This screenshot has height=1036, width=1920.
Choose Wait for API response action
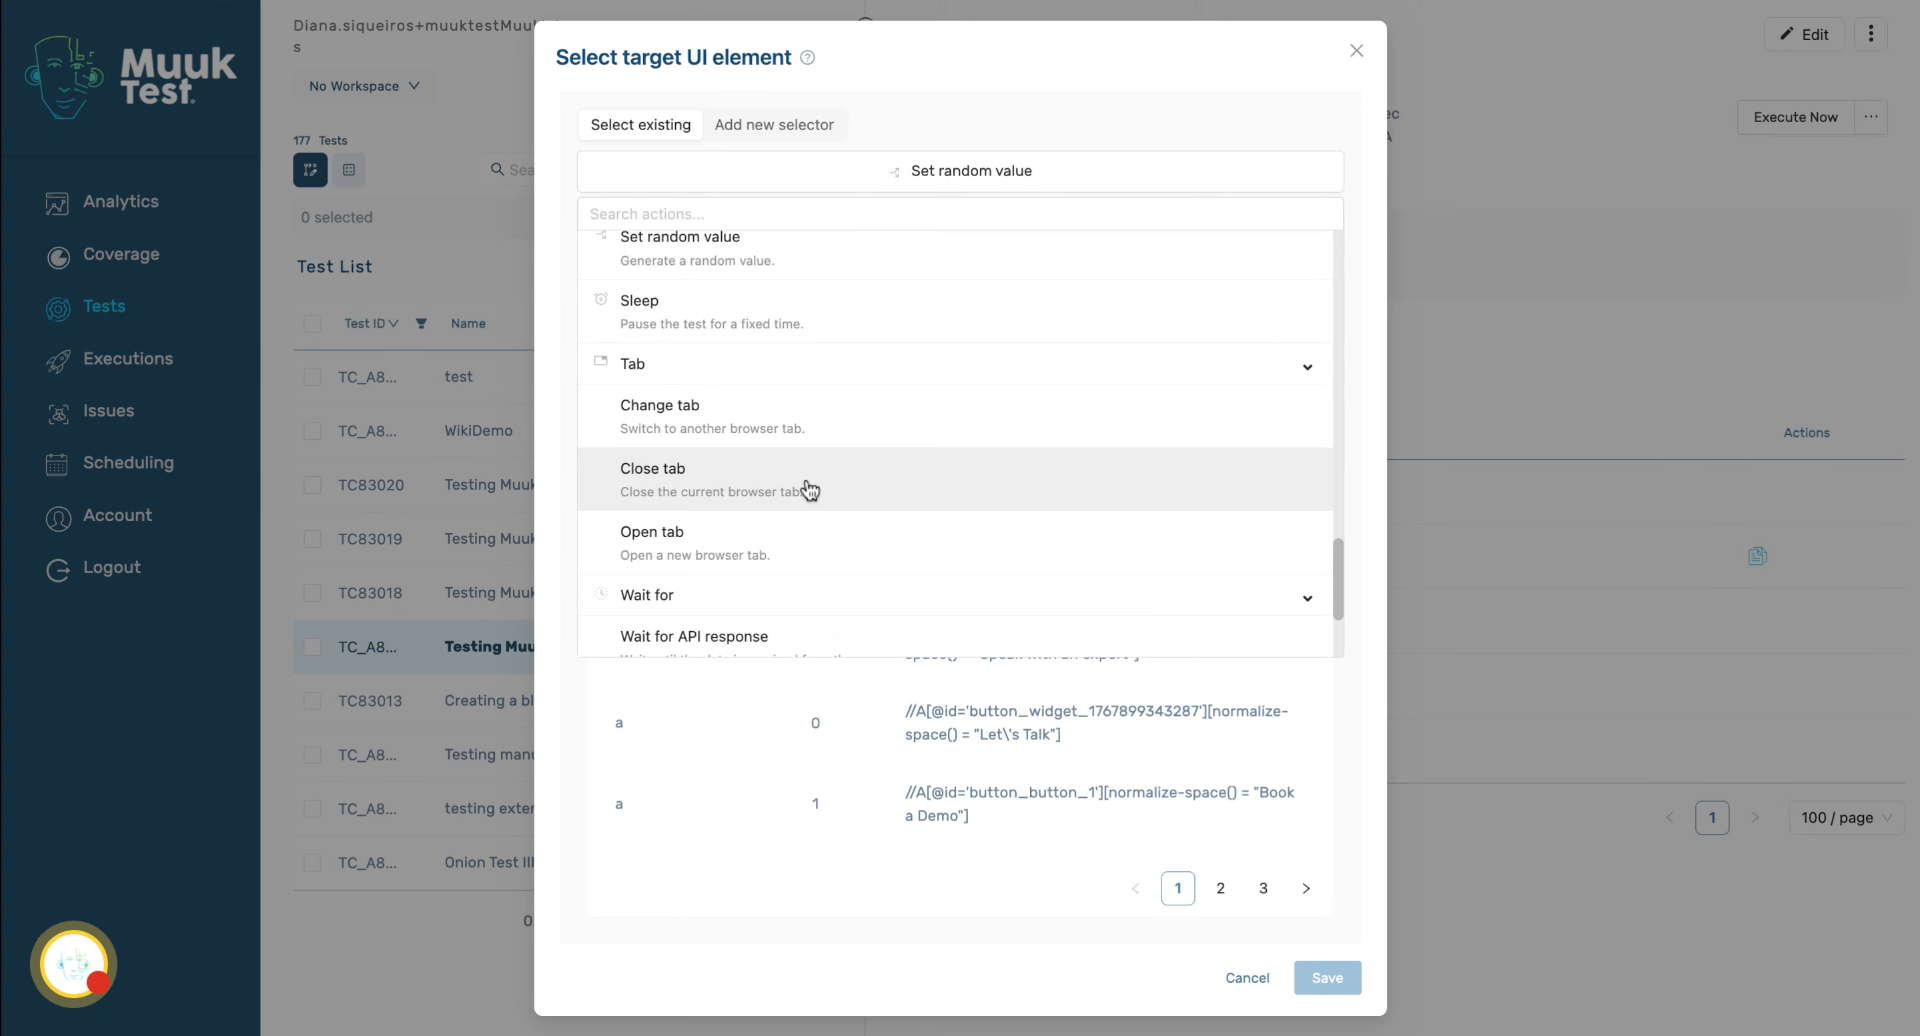tap(955, 638)
